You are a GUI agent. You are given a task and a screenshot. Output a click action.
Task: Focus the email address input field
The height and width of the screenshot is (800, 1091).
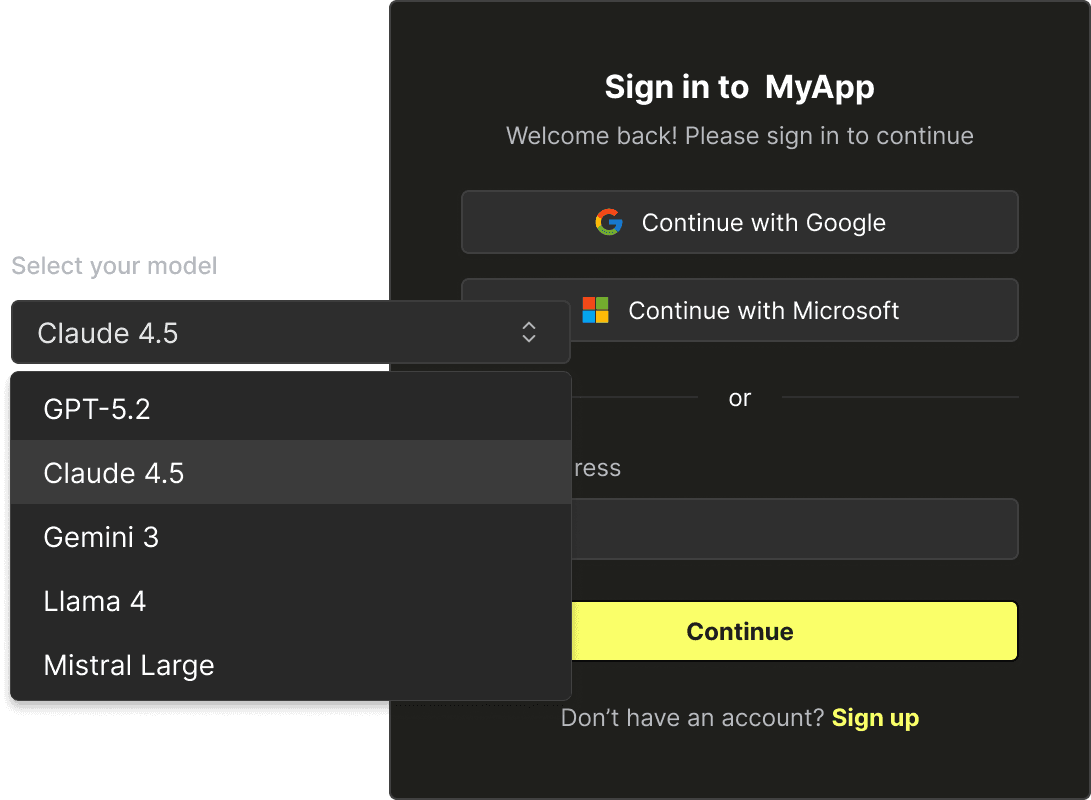click(x=794, y=529)
